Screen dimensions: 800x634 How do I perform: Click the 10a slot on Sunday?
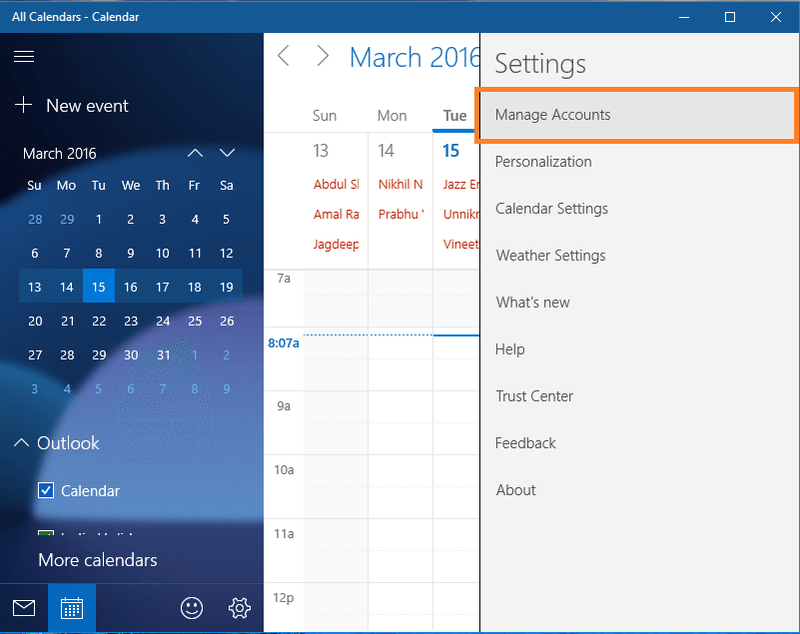[x=336, y=487]
